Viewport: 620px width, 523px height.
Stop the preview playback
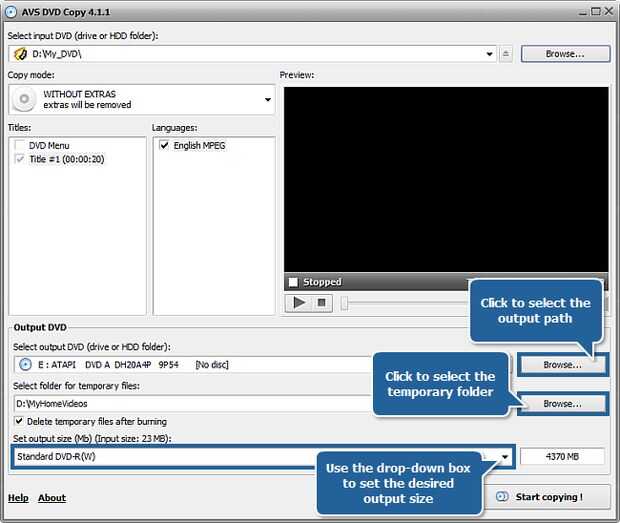click(322, 303)
